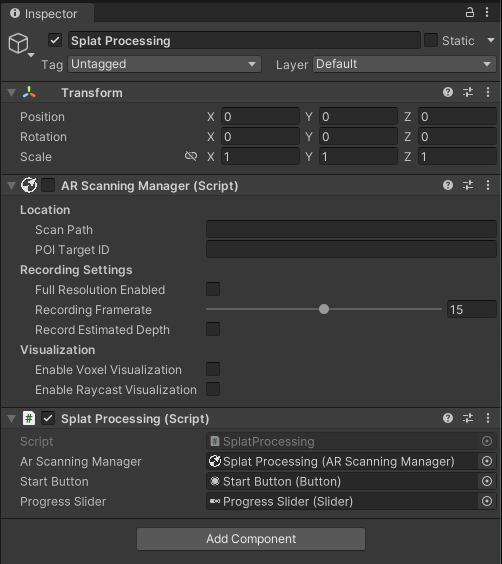
Task: Open the Inspector tab's three-dot menu
Action: coord(487,13)
